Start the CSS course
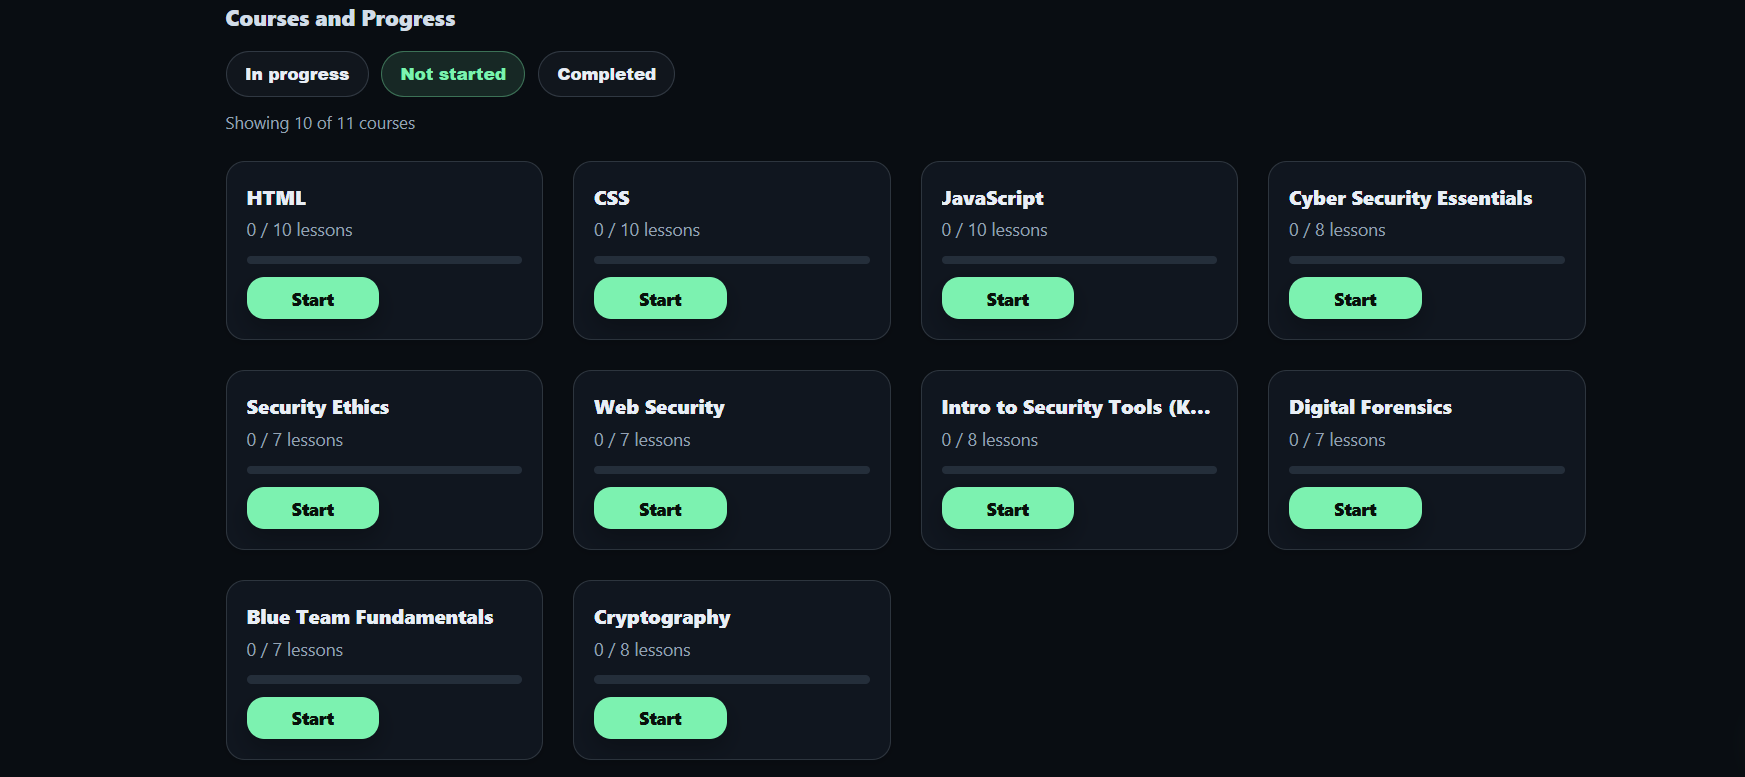 pyautogui.click(x=660, y=299)
